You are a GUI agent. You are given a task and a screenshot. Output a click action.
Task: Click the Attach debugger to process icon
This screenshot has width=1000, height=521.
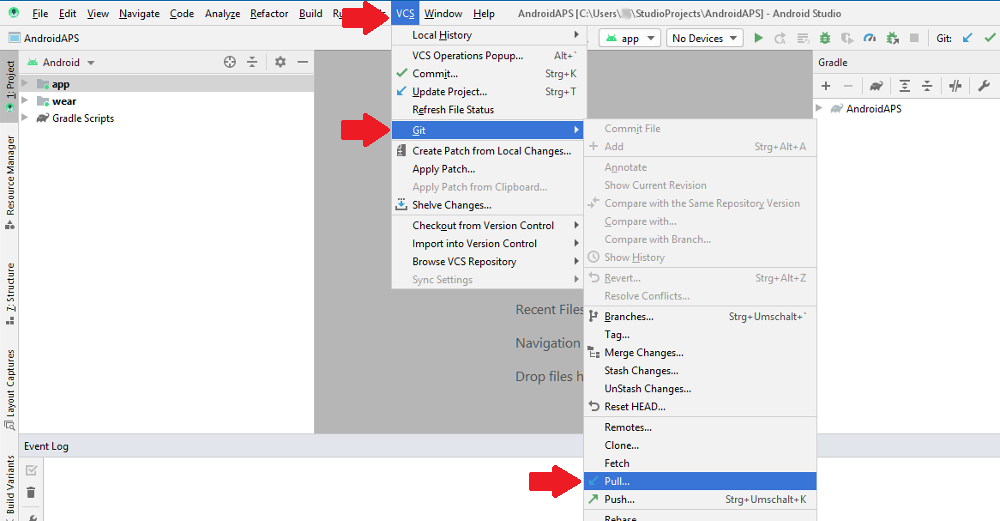(892, 38)
